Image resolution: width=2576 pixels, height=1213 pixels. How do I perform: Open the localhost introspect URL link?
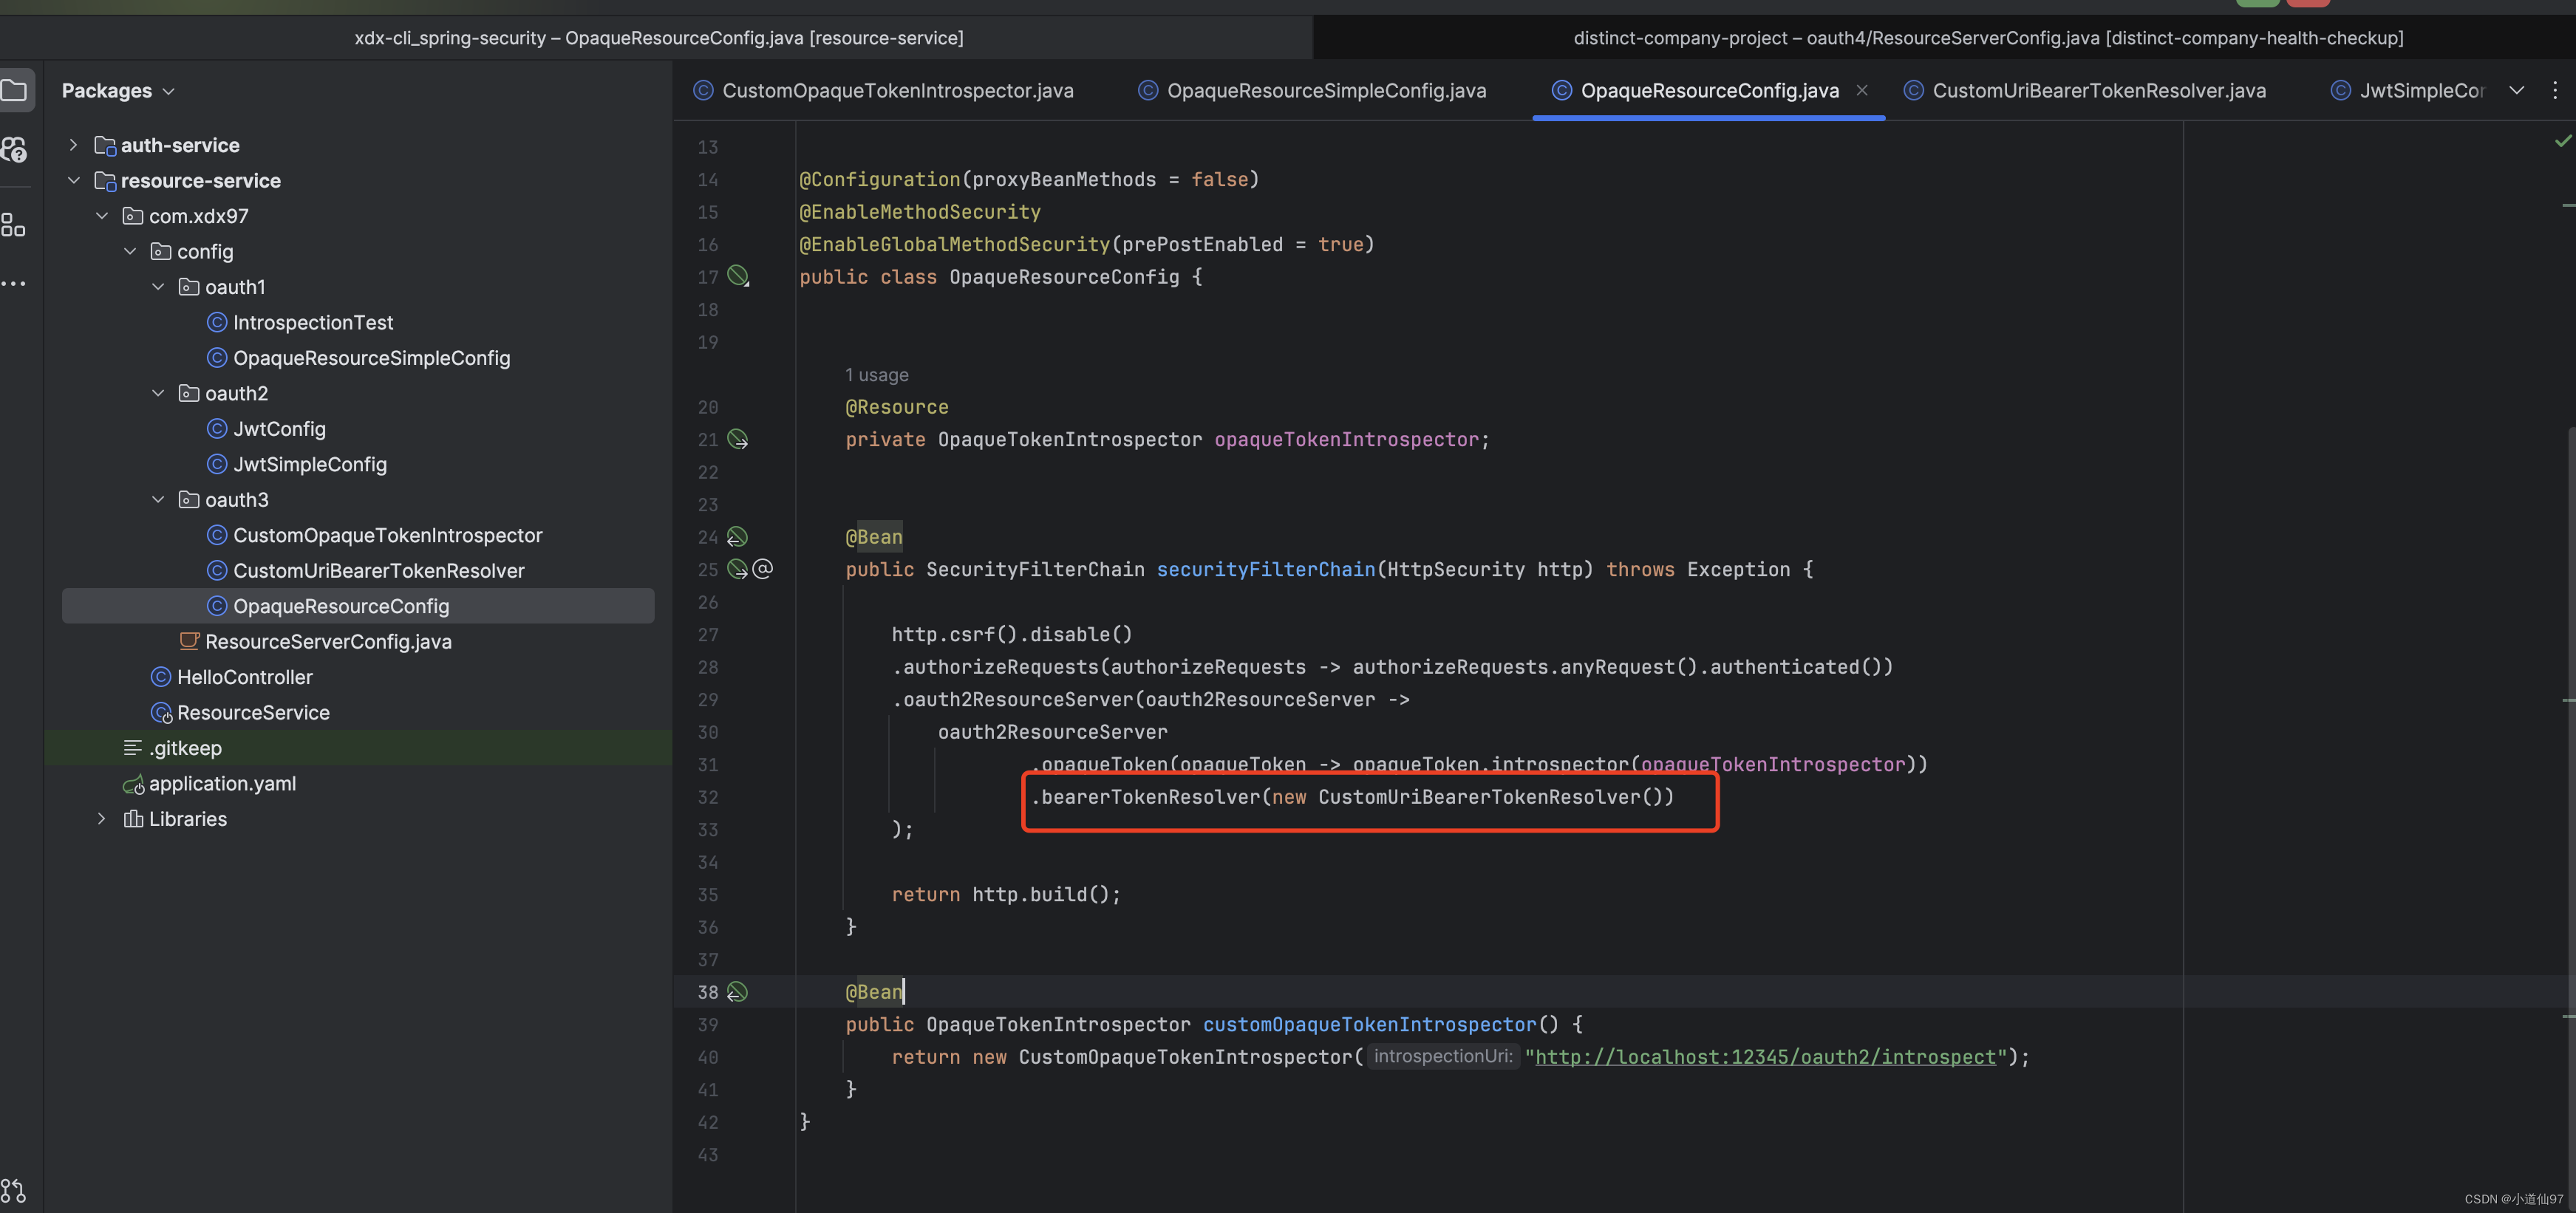pyautogui.click(x=1765, y=1057)
